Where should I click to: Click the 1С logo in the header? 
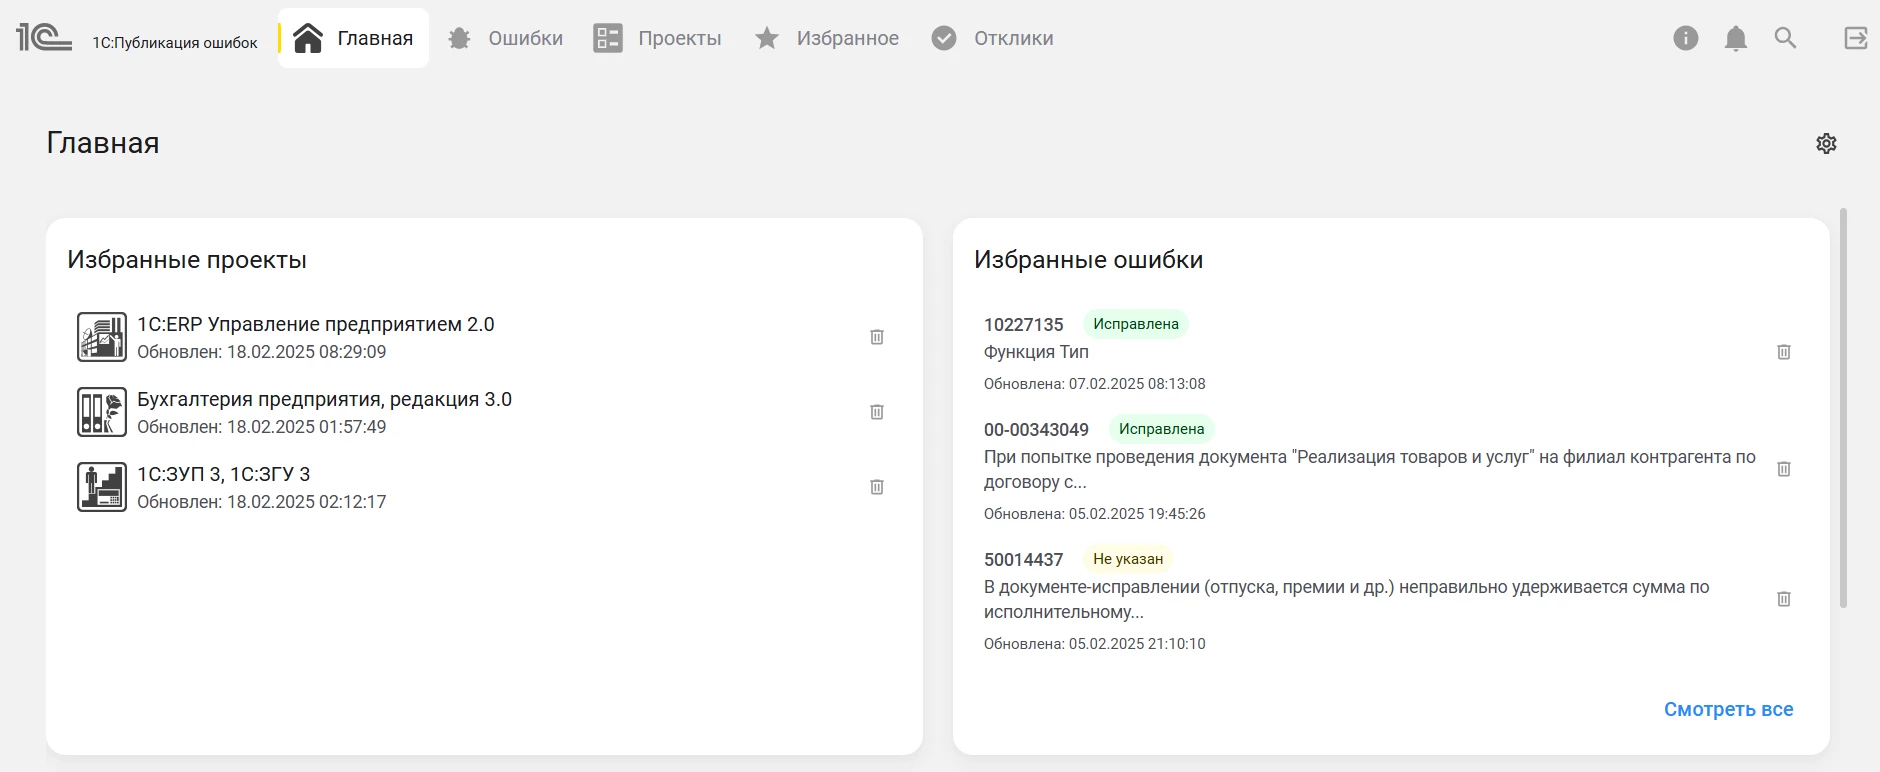coord(44,38)
